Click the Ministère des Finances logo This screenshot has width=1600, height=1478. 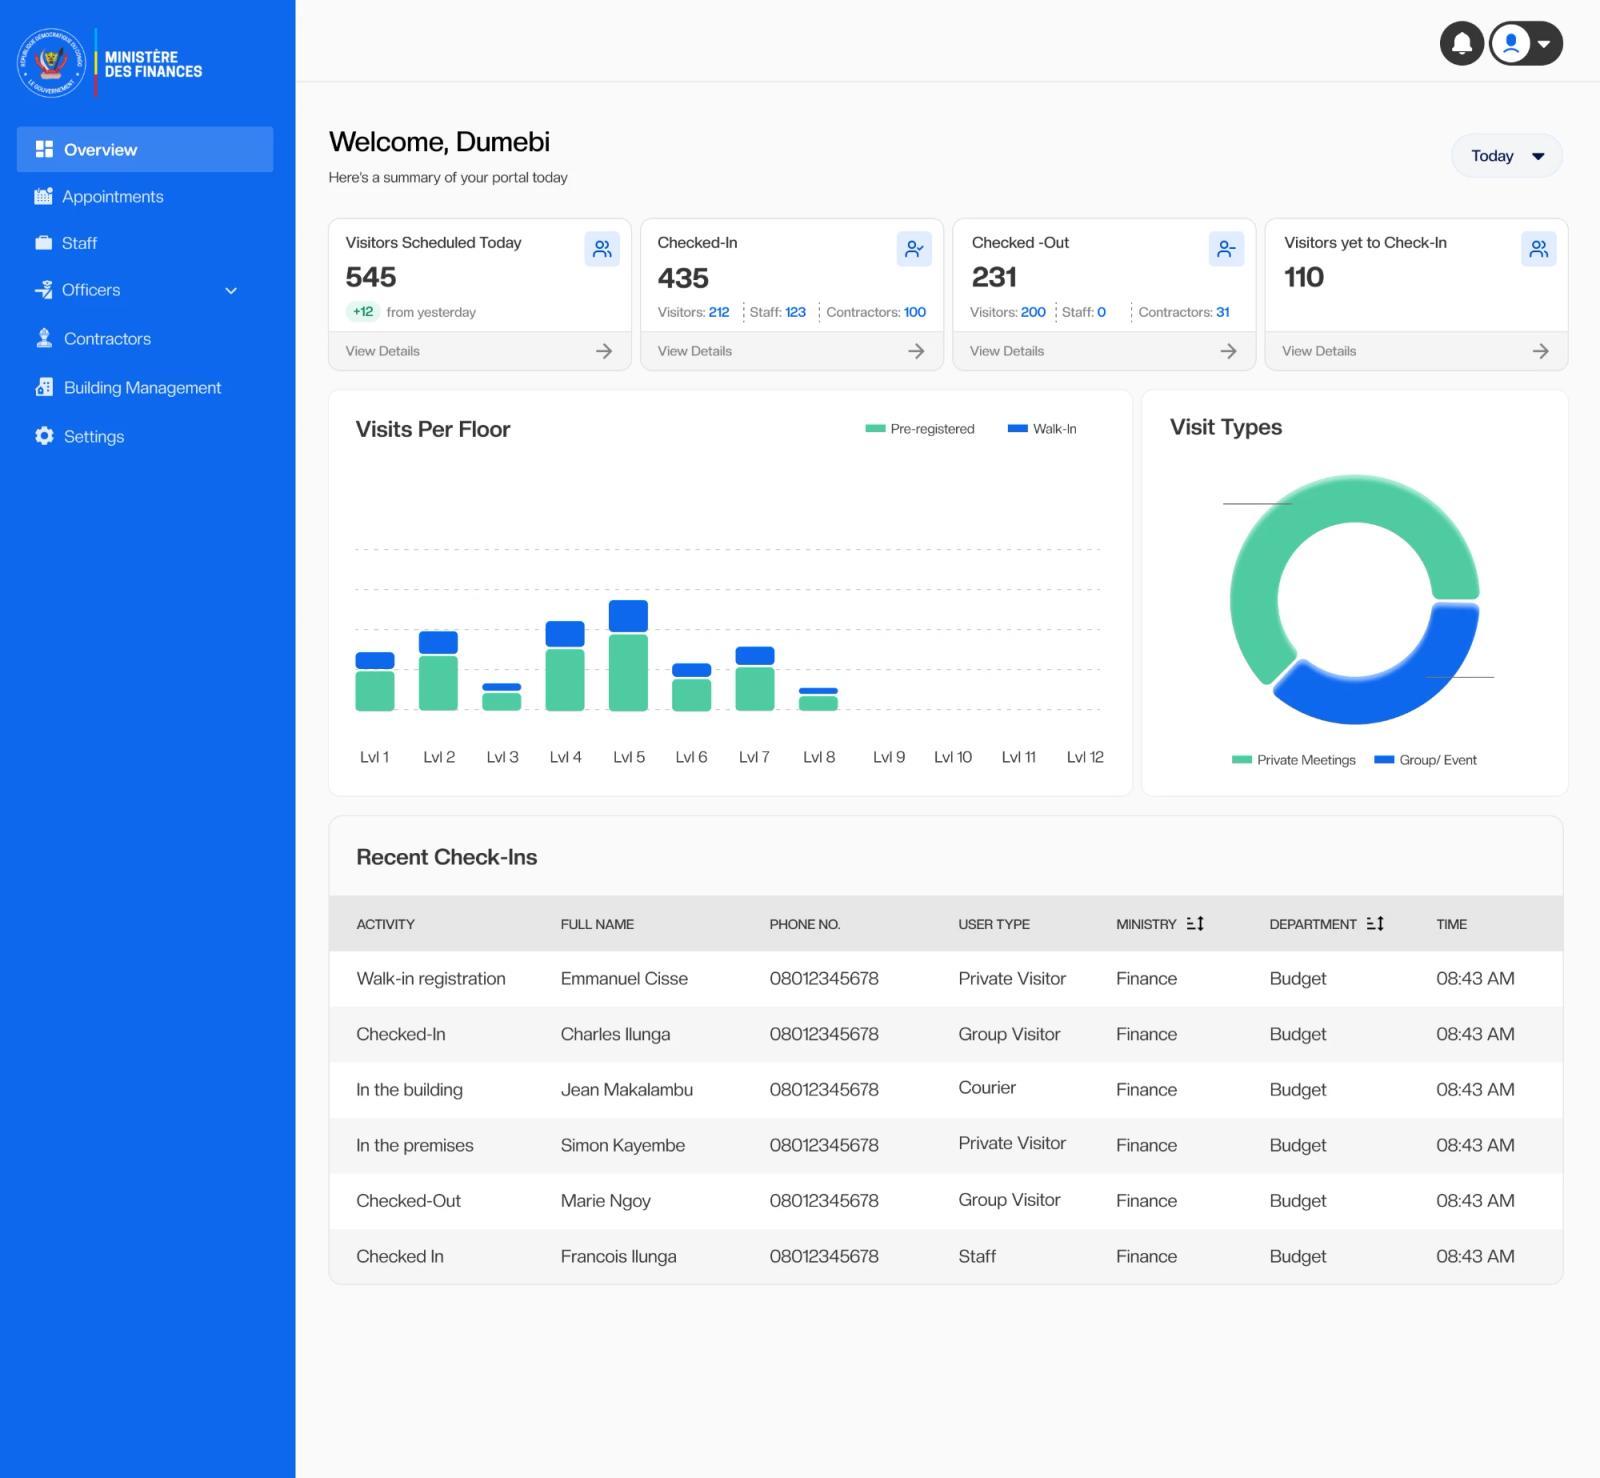click(110, 63)
